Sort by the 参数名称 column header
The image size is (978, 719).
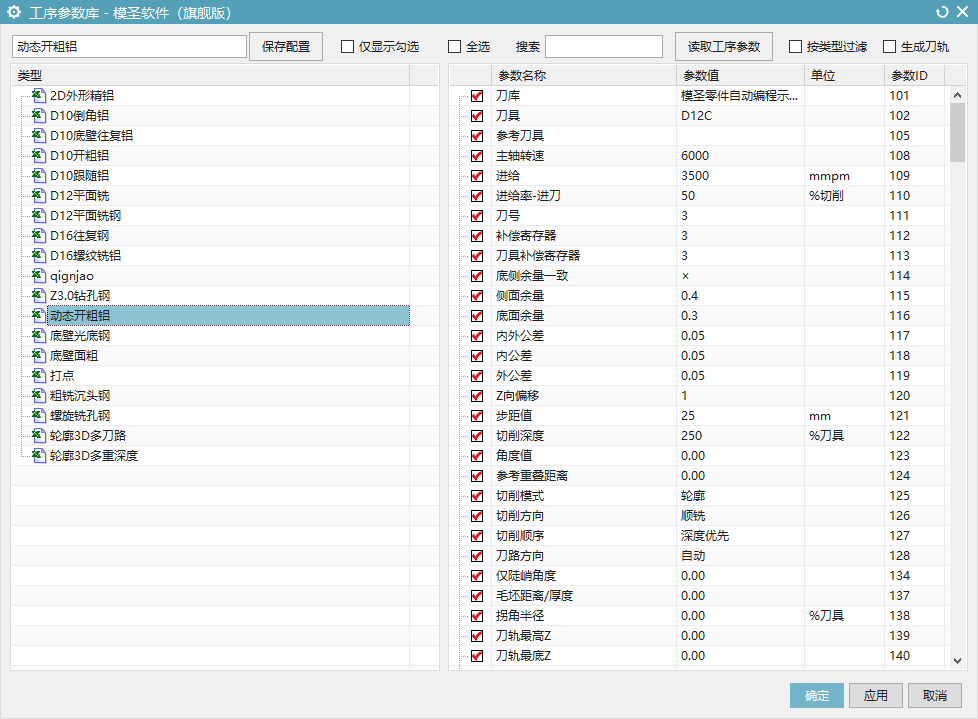pyautogui.click(x=584, y=75)
